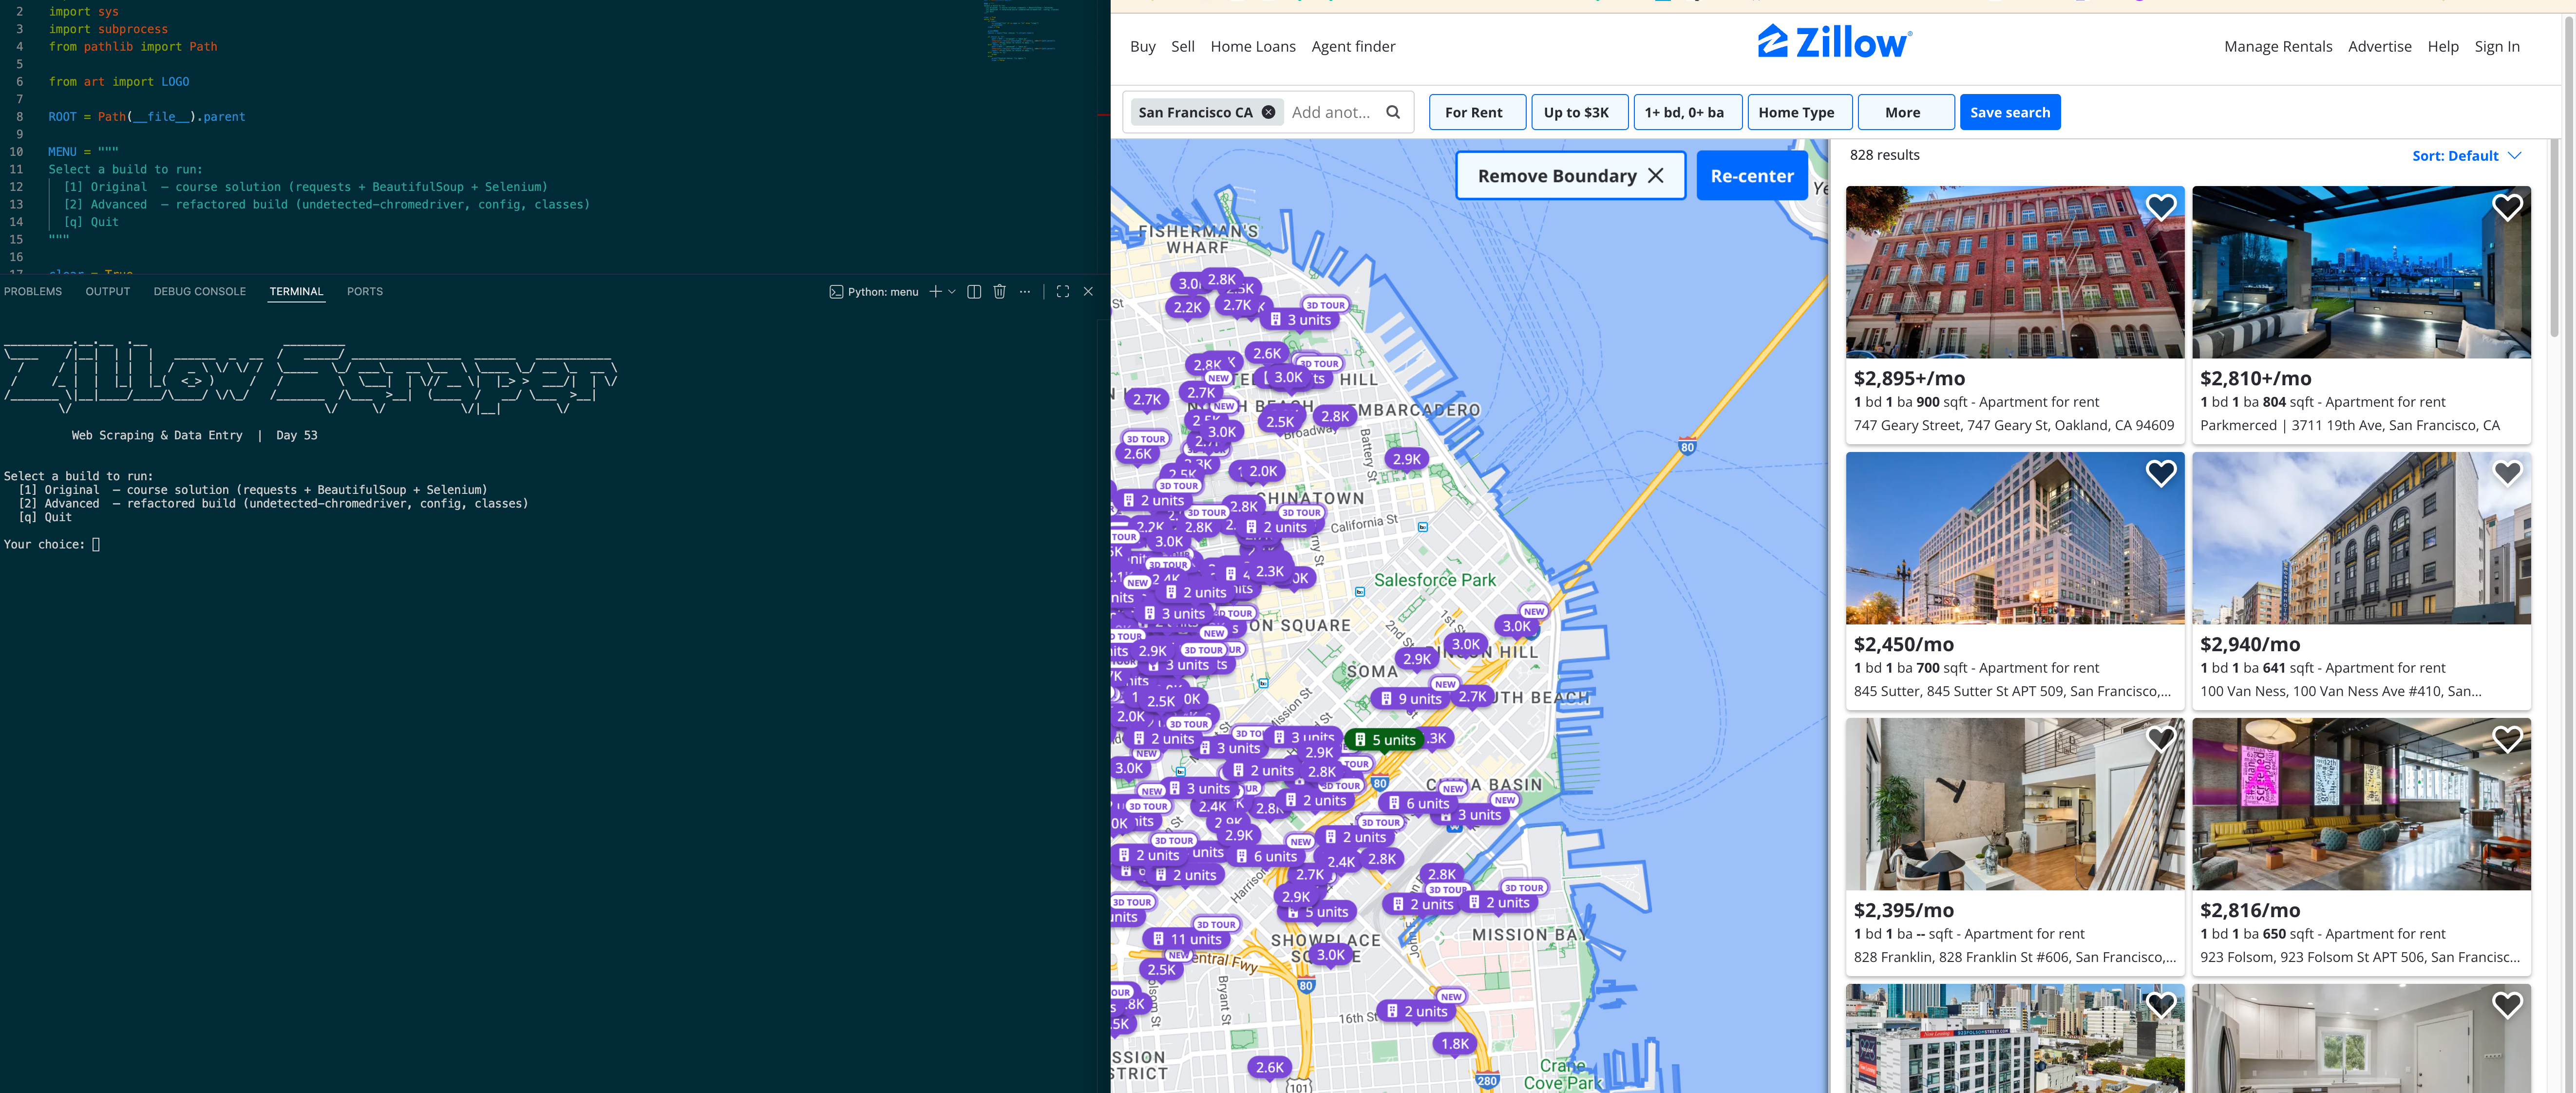Image resolution: width=2576 pixels, height=1093 pixels.
Task: Click the Zillow logo
Action: (1834, 42)
